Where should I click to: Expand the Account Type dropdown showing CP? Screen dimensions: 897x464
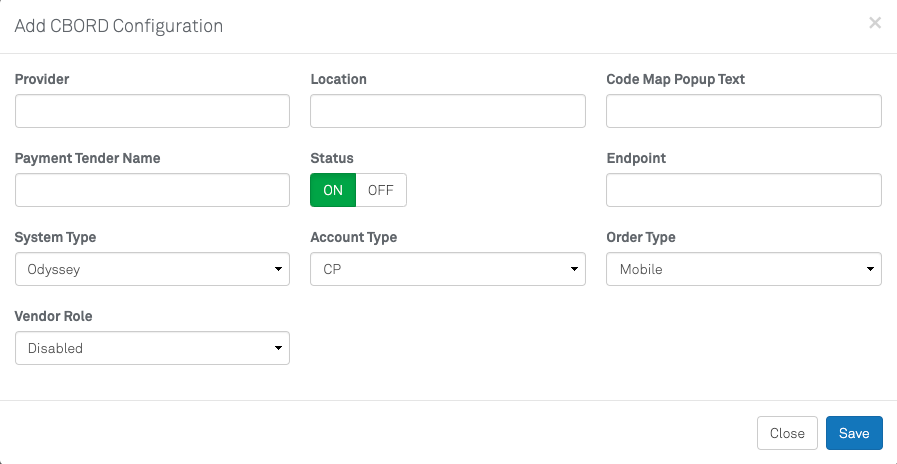pos(447,269)
